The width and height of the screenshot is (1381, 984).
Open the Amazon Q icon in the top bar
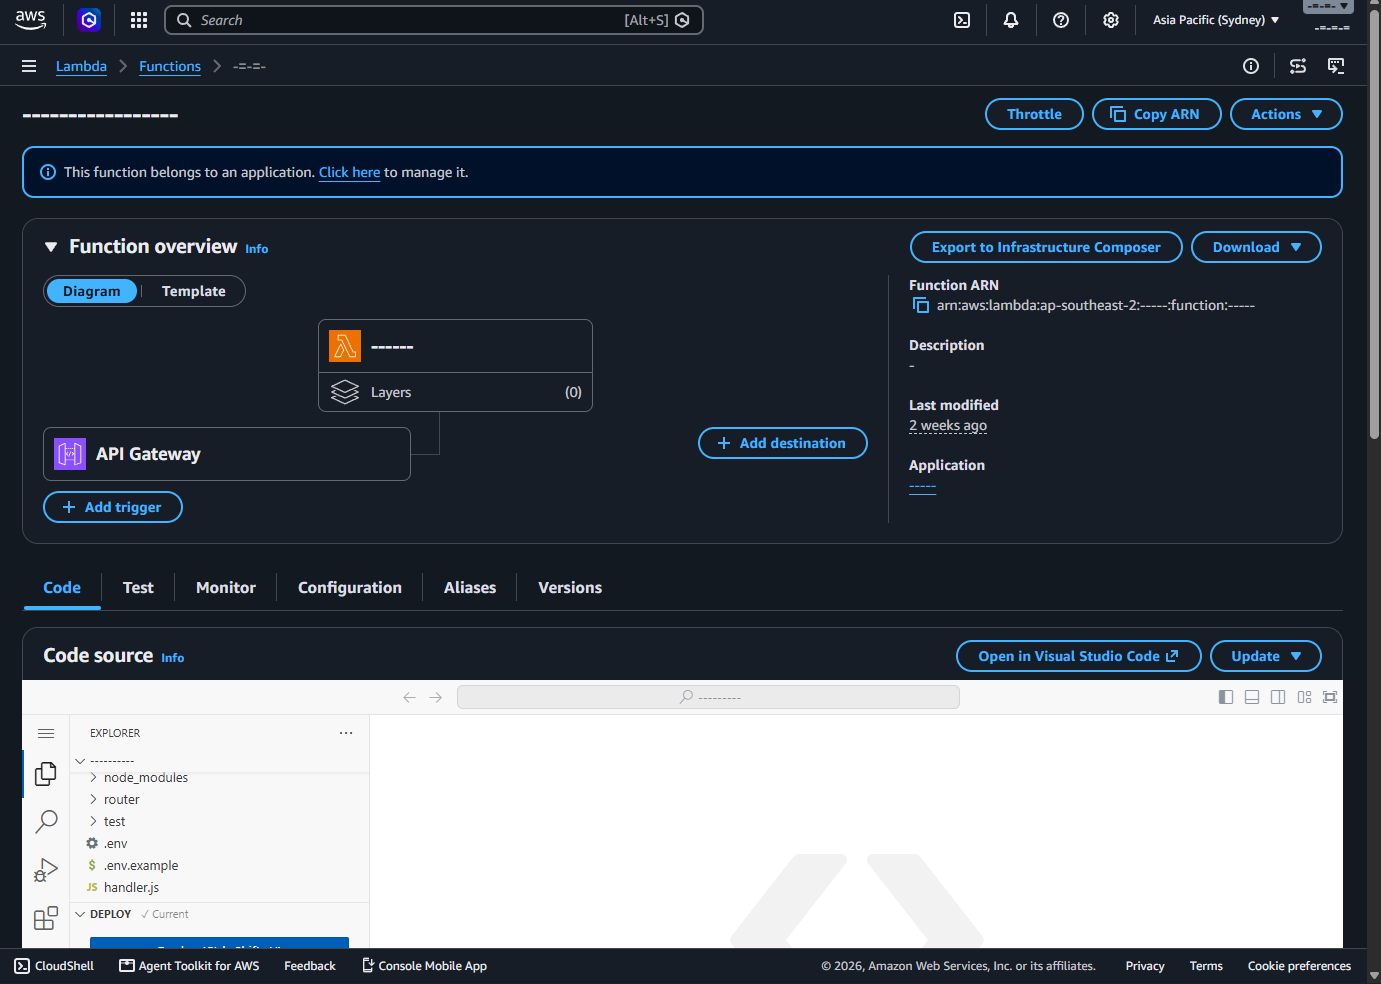(x=89, y=20)
